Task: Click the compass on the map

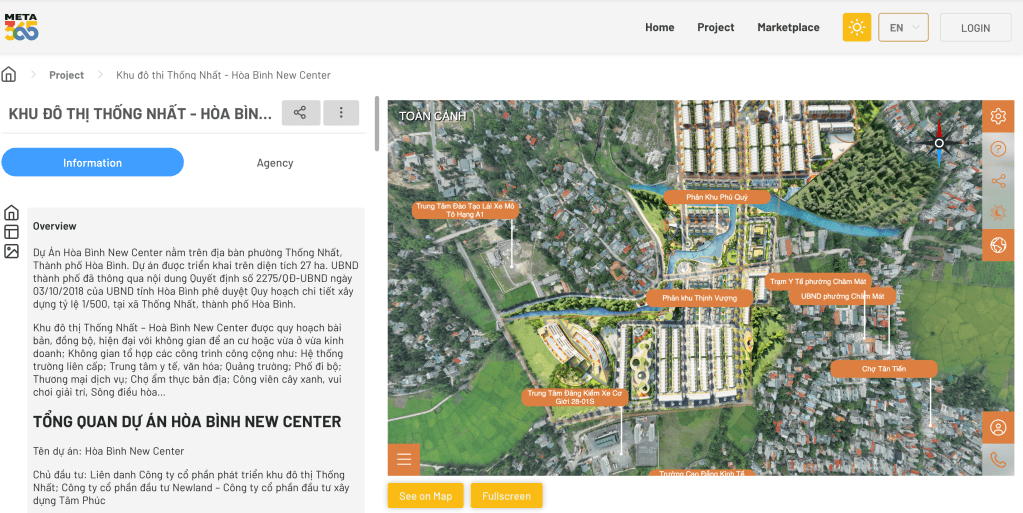Action: (939, 143)
